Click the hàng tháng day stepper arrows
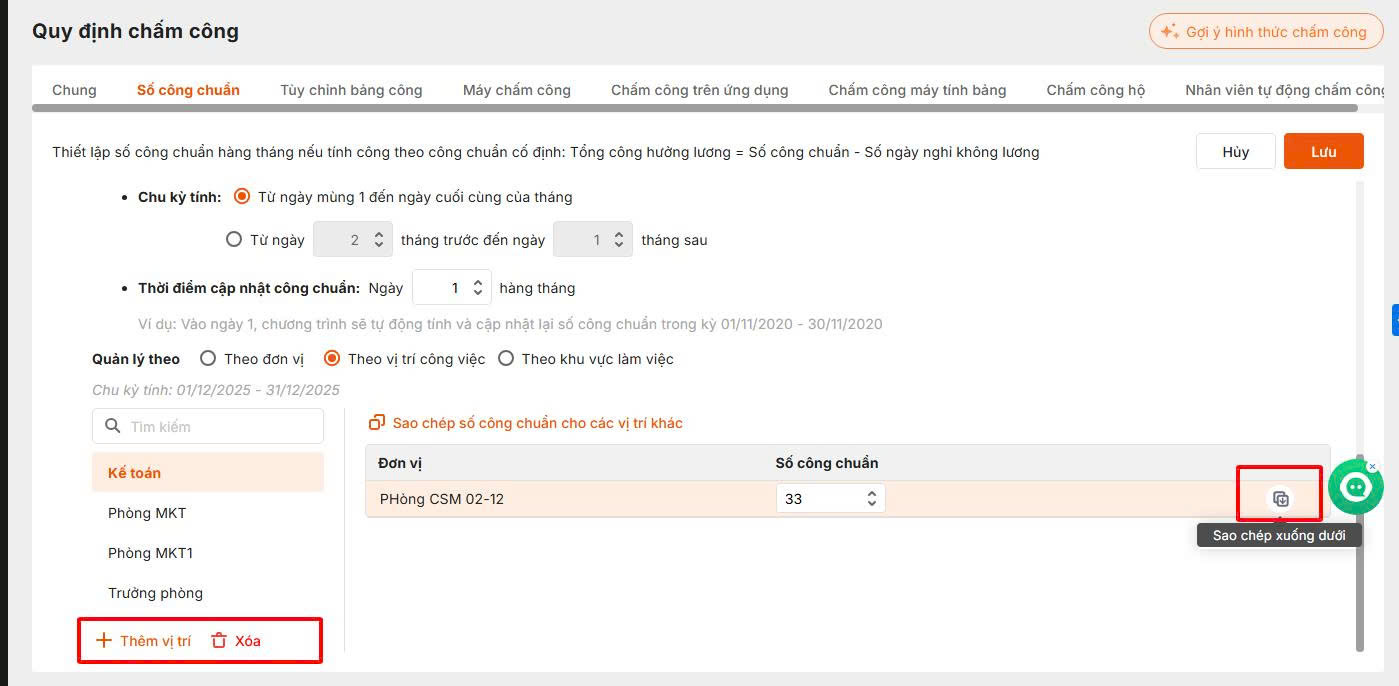Viewport: 1399px width, 686px height. point(478,288)
